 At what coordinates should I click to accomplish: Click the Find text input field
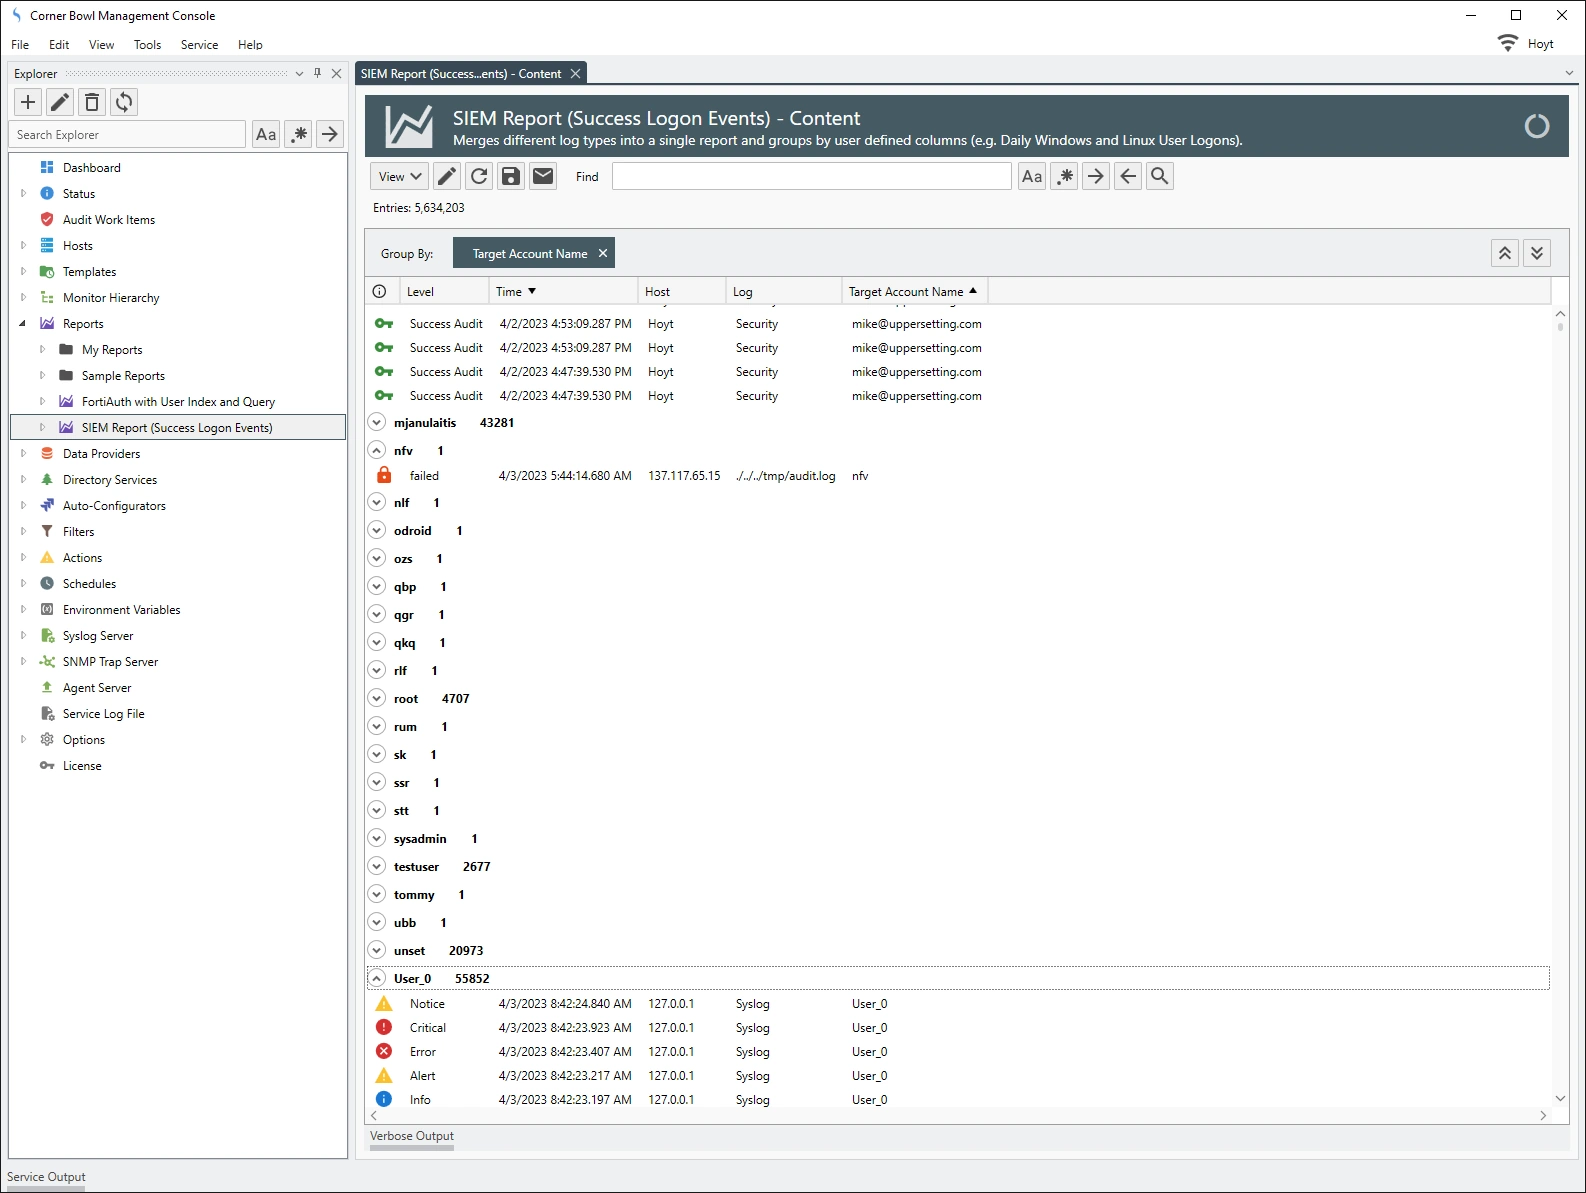pos(811,176)
